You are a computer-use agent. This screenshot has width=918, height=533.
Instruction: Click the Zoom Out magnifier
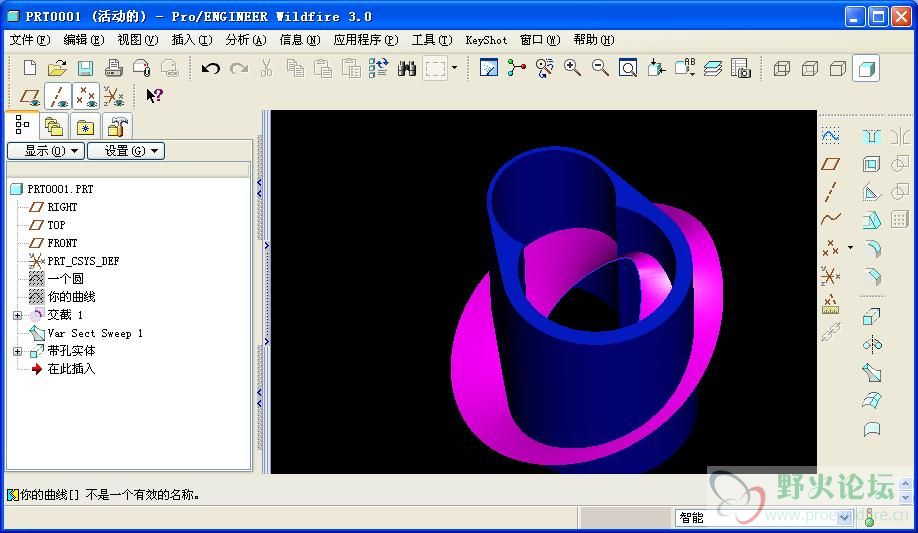(x=600, y=69)
